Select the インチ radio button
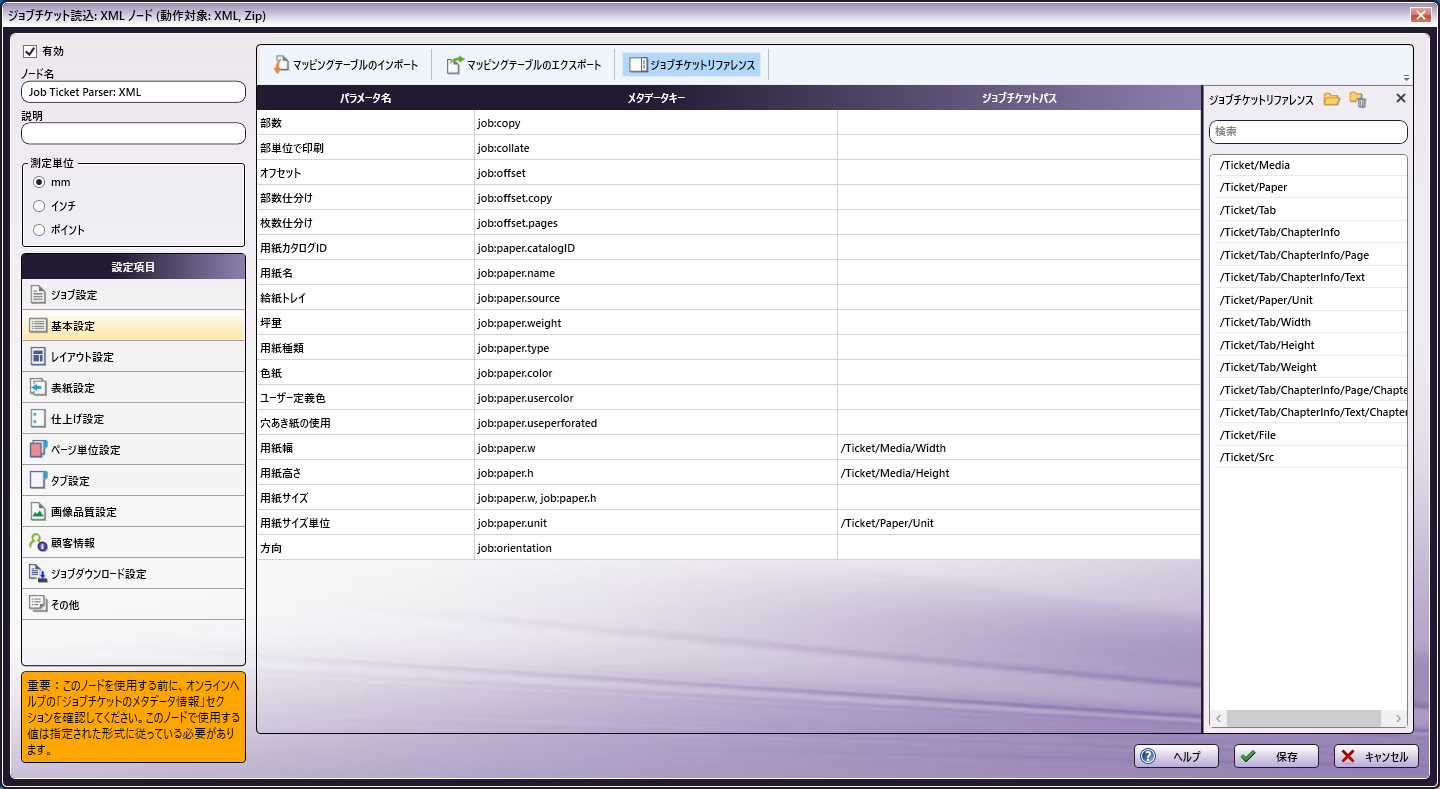The image size is (1440, 789). 39,206
